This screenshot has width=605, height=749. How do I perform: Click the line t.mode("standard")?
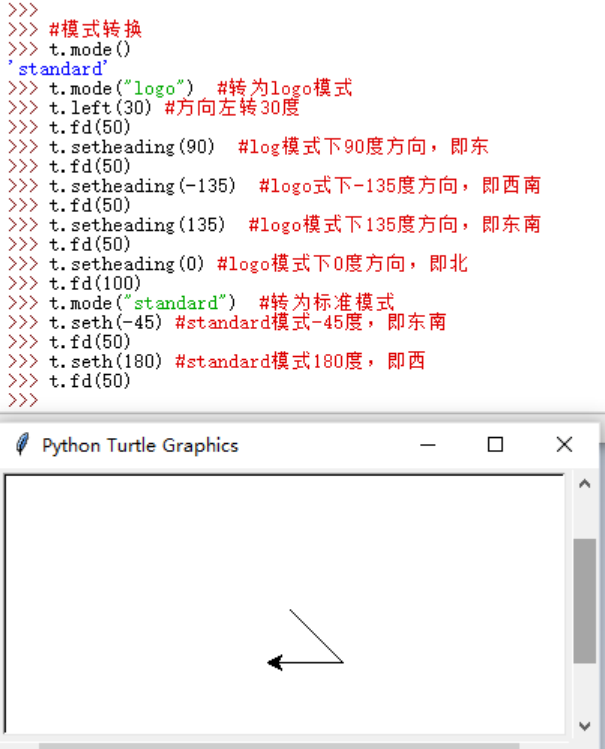142,303
